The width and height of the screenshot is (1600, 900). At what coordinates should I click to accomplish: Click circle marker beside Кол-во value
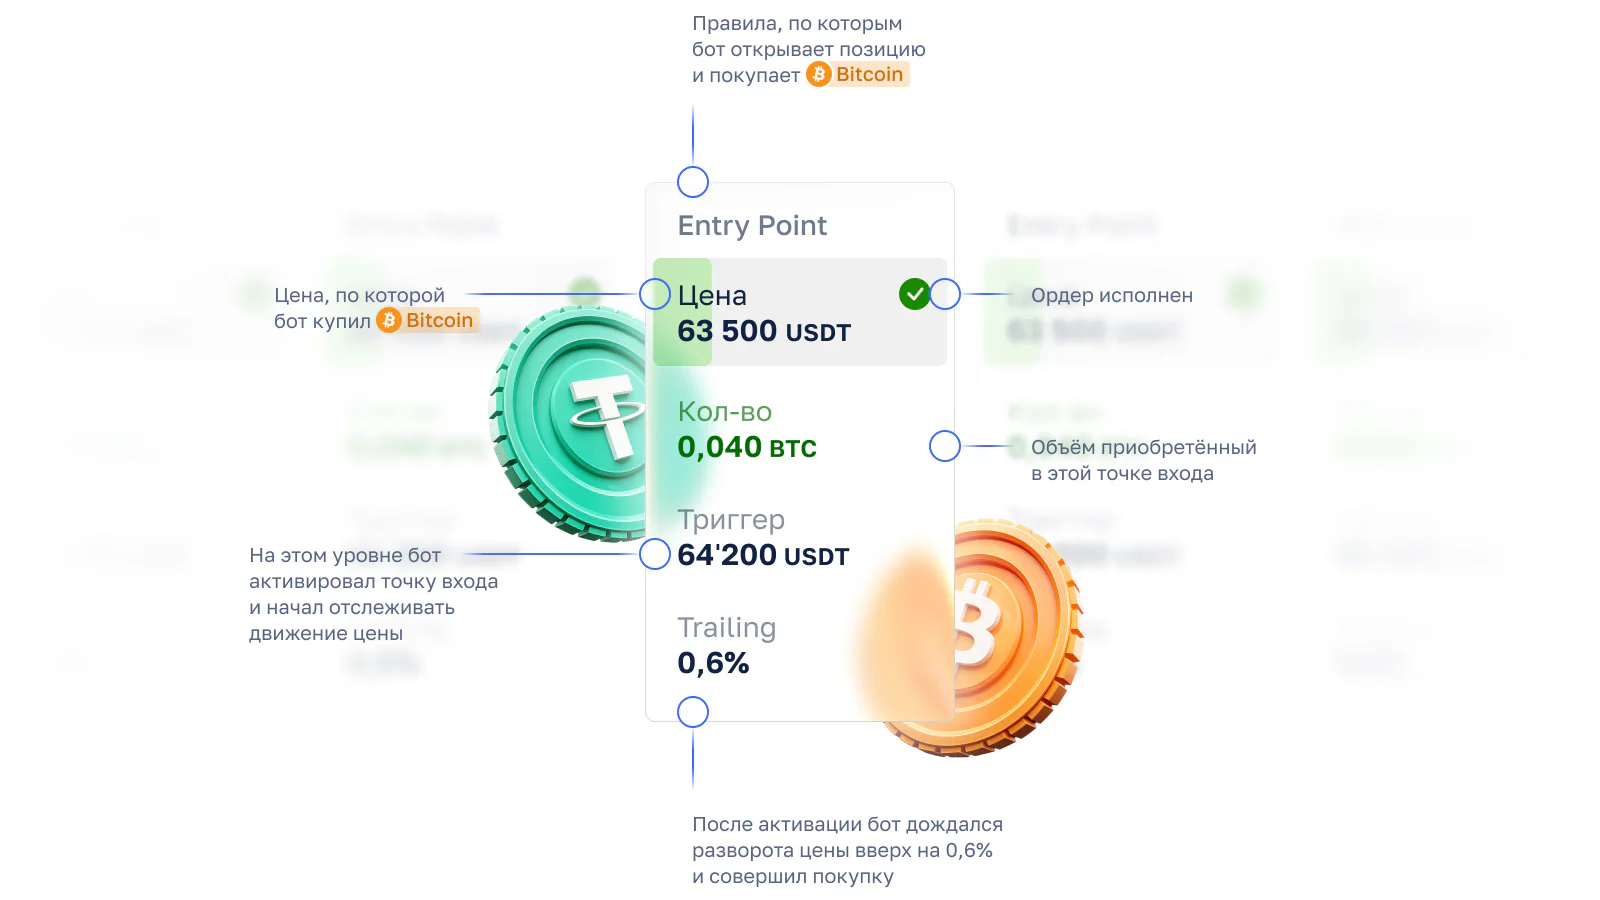pos(945,446)
